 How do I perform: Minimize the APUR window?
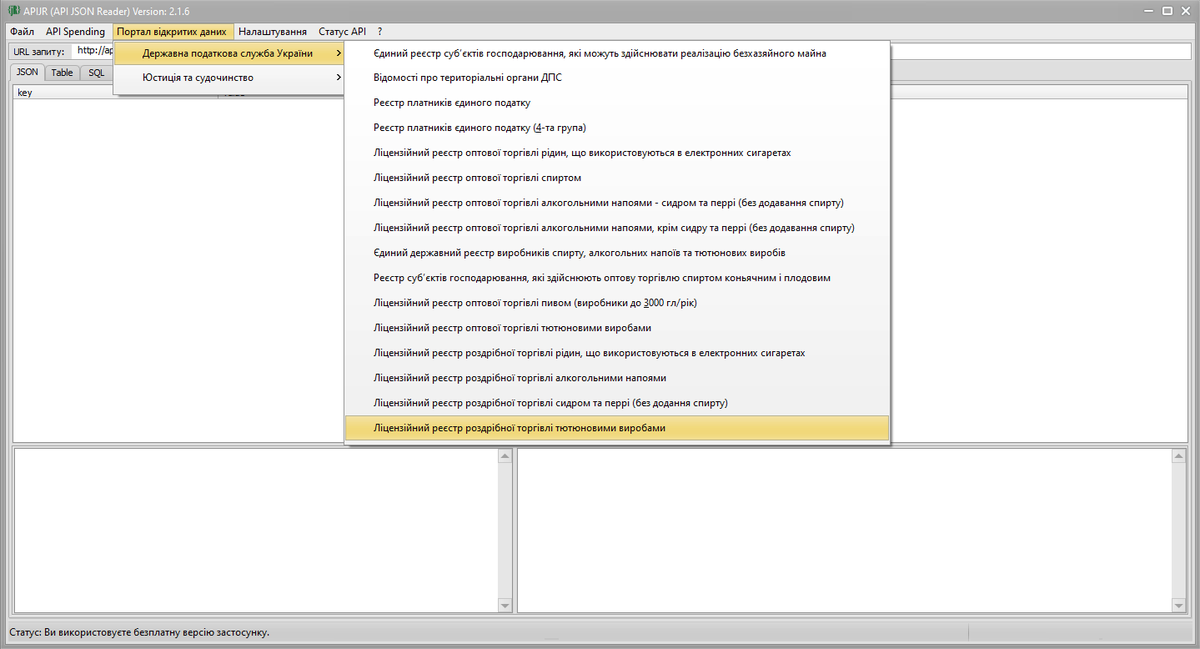[x=1147, y=10]
